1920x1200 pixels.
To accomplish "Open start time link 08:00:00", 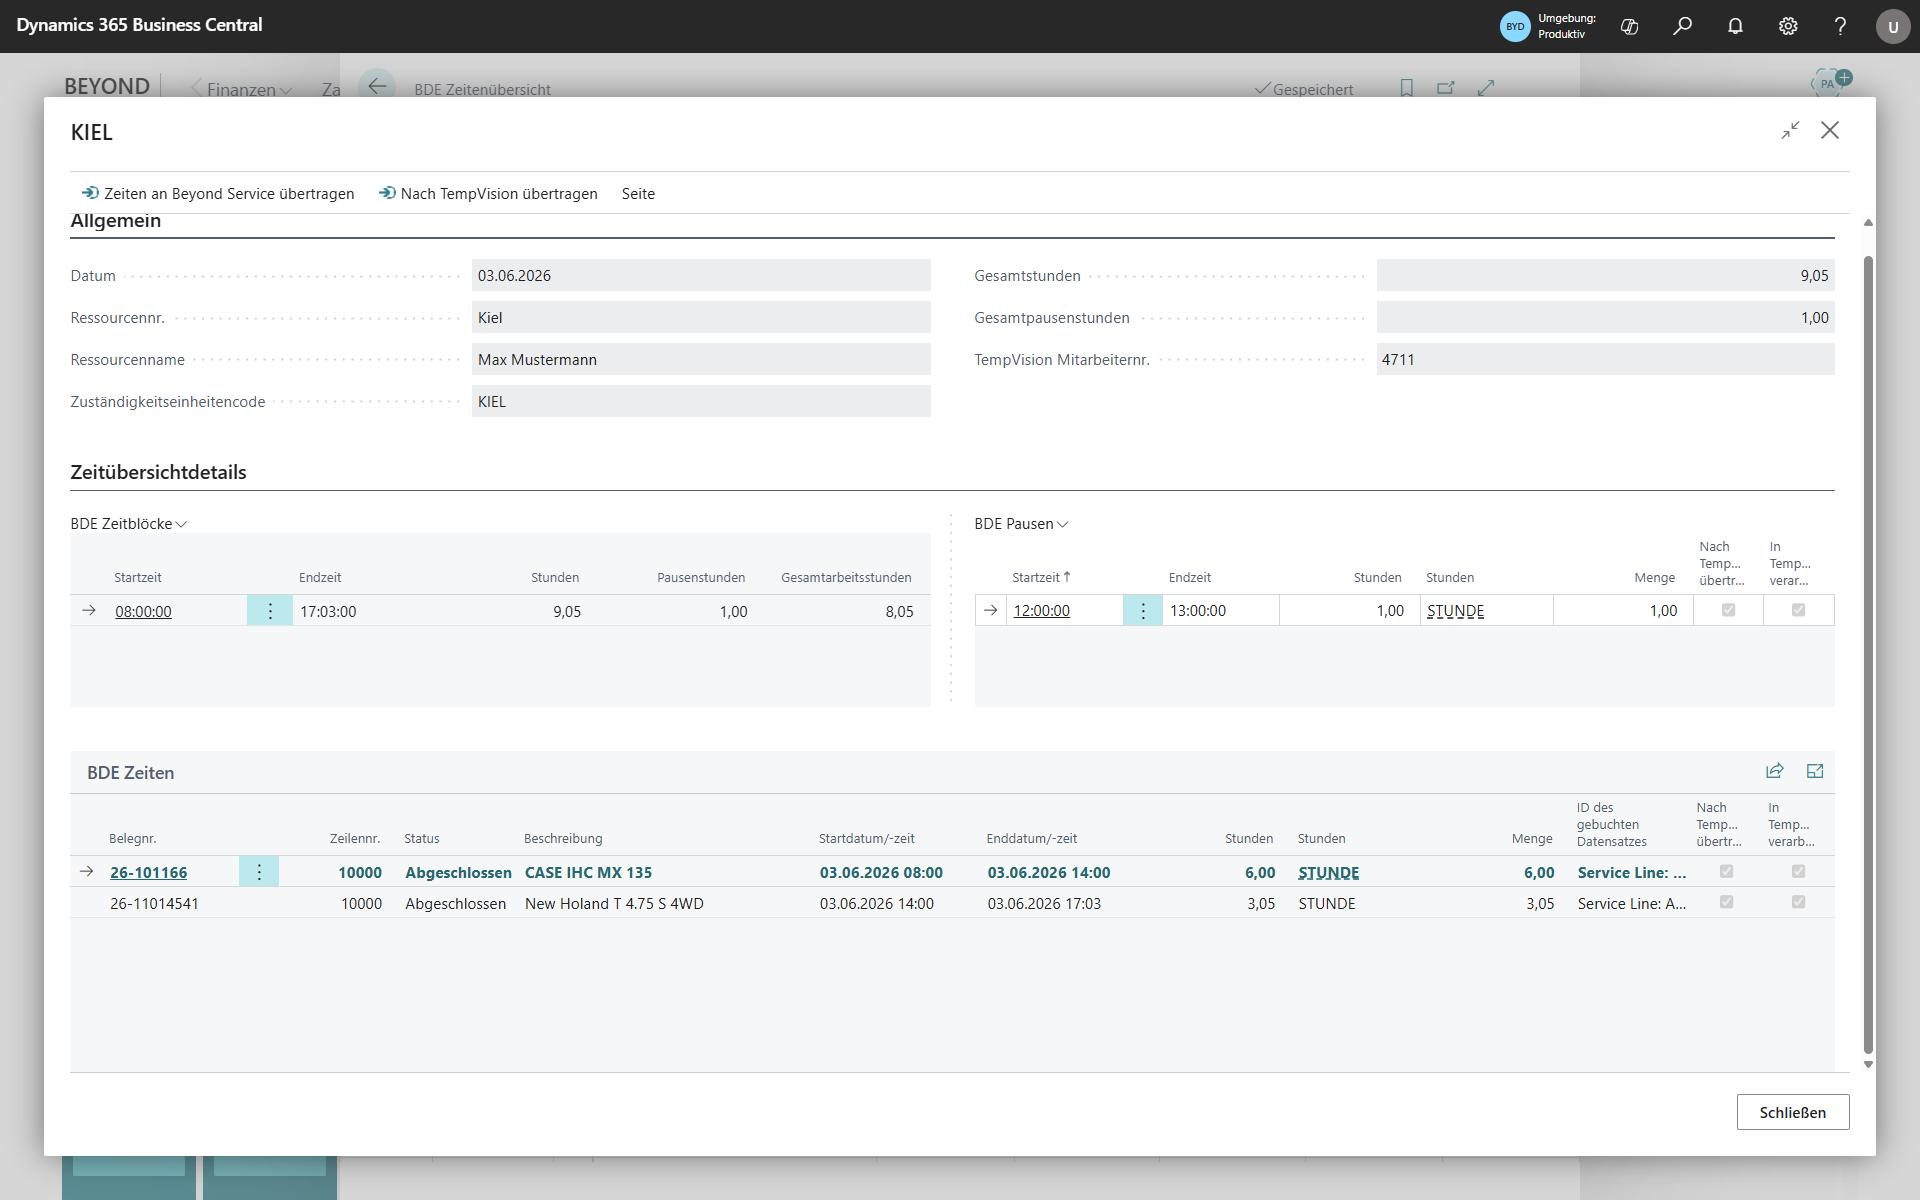I will point(143,611).
